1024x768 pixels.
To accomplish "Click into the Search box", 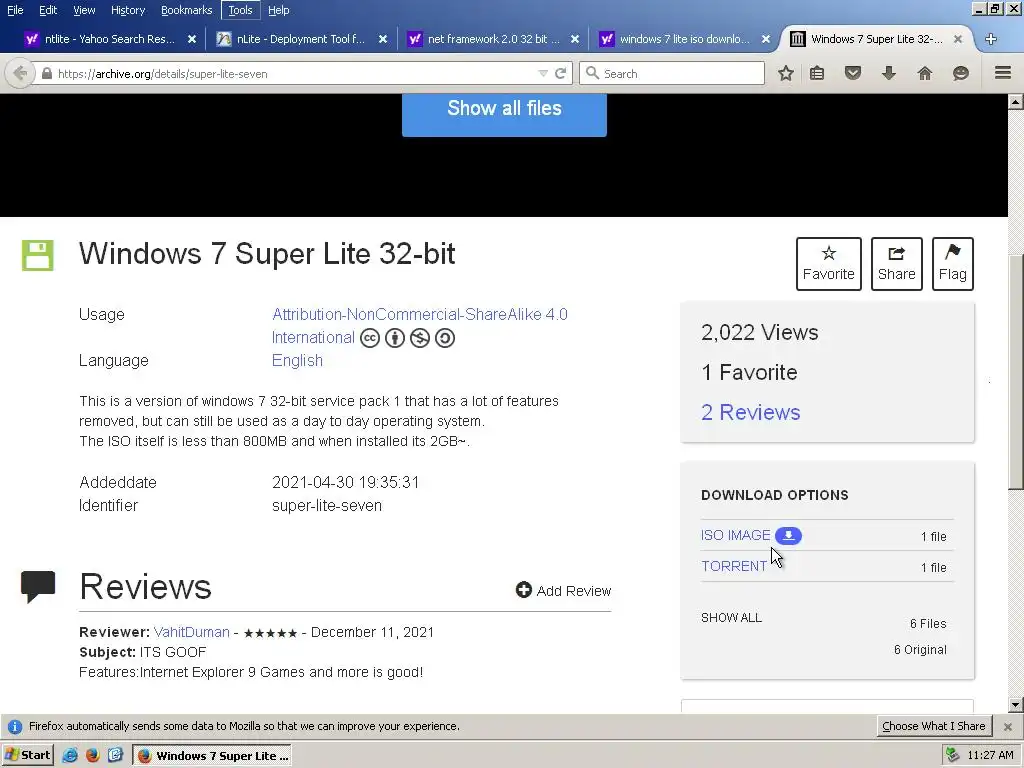I will click(x=672, y=73).
